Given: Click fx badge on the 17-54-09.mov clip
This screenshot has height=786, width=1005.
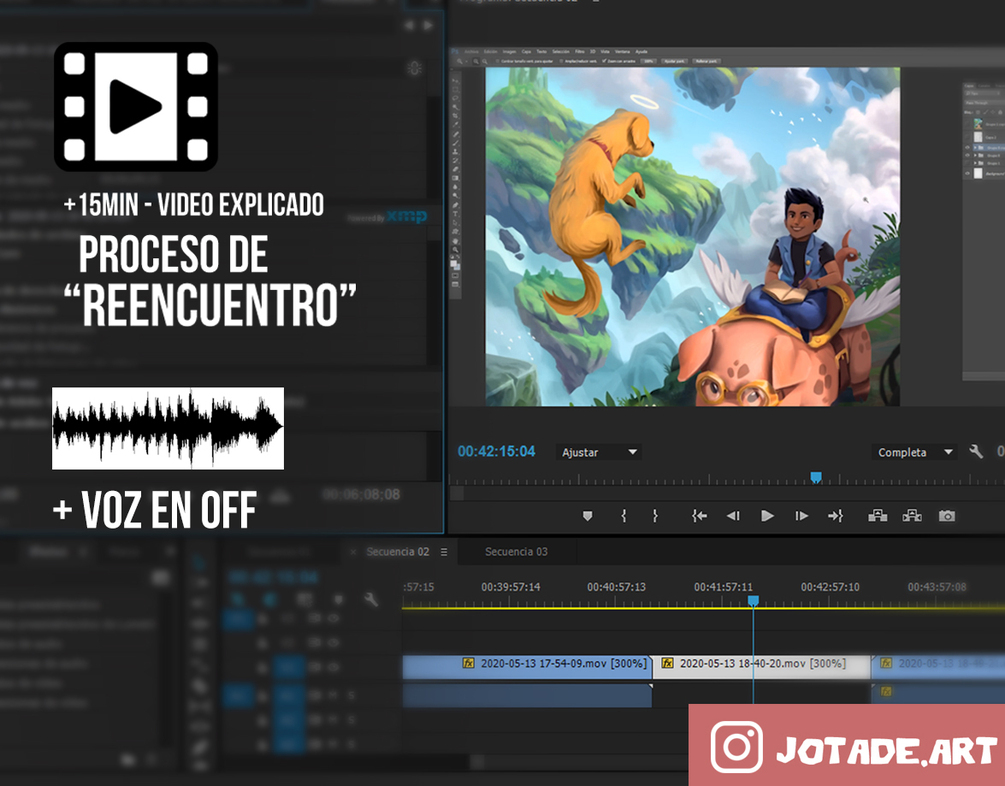Looking at the screenshot, I should pyautogui.click(x=469, y=664).
